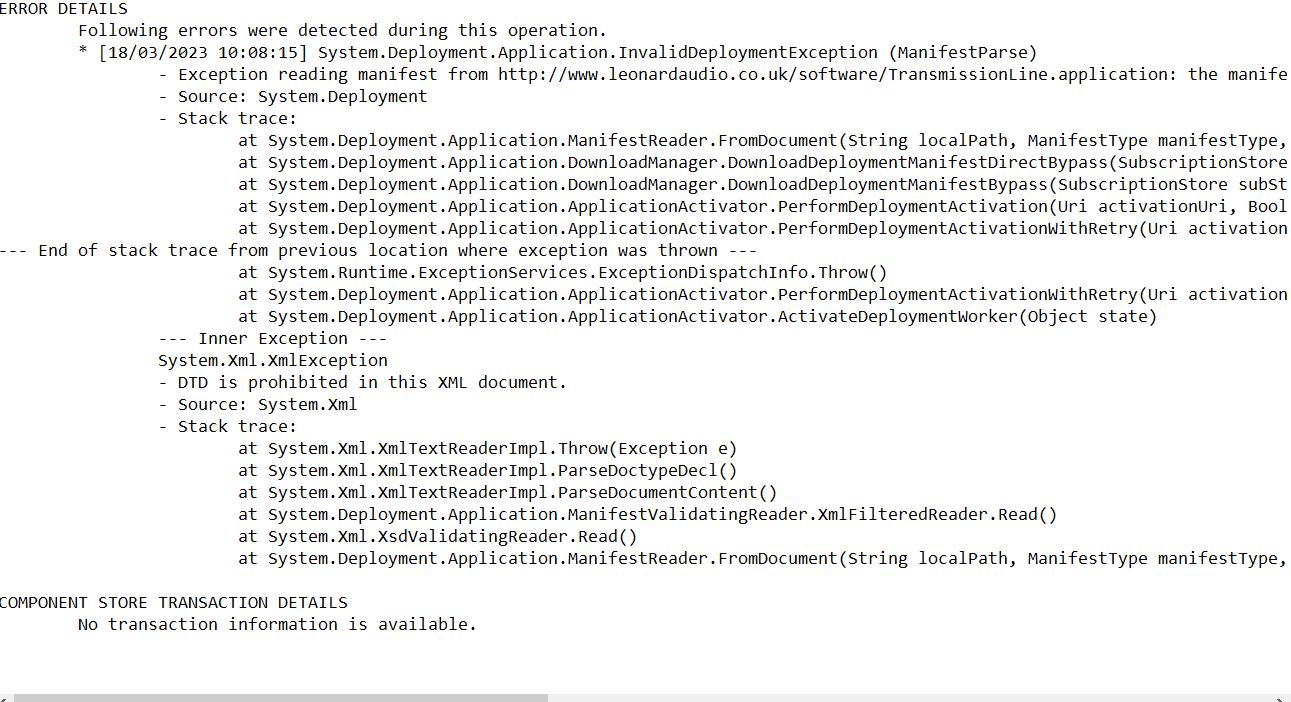Click the 'Source: System.Deployment' line
Viewport: 1291px width, 702px height.
tap(293, 96)
